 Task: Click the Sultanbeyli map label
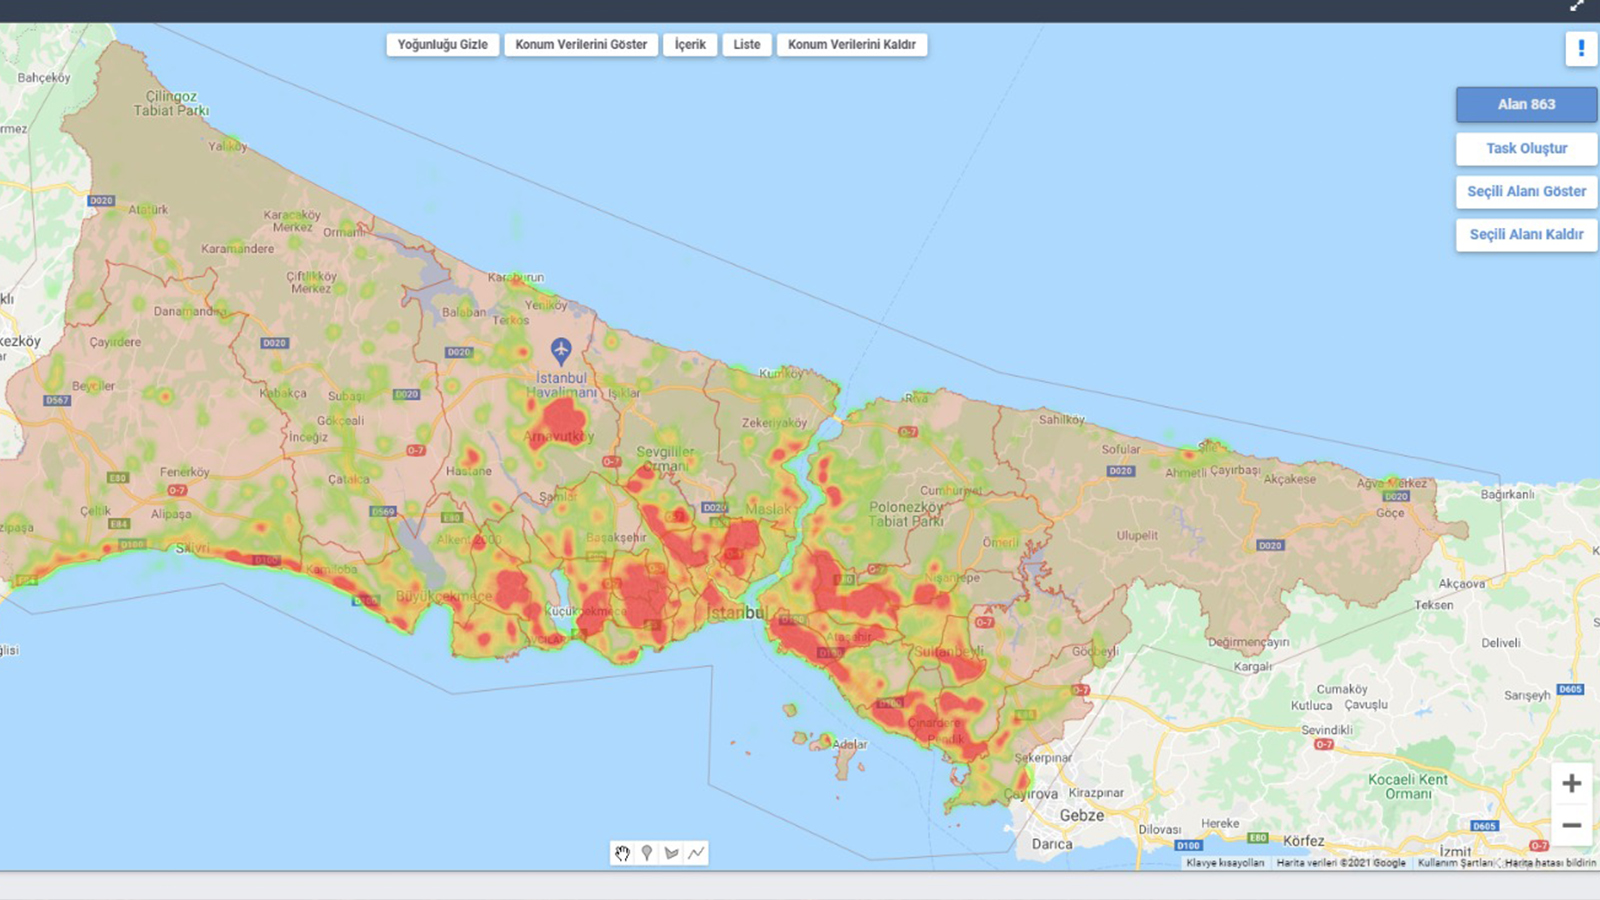(950, 651)
